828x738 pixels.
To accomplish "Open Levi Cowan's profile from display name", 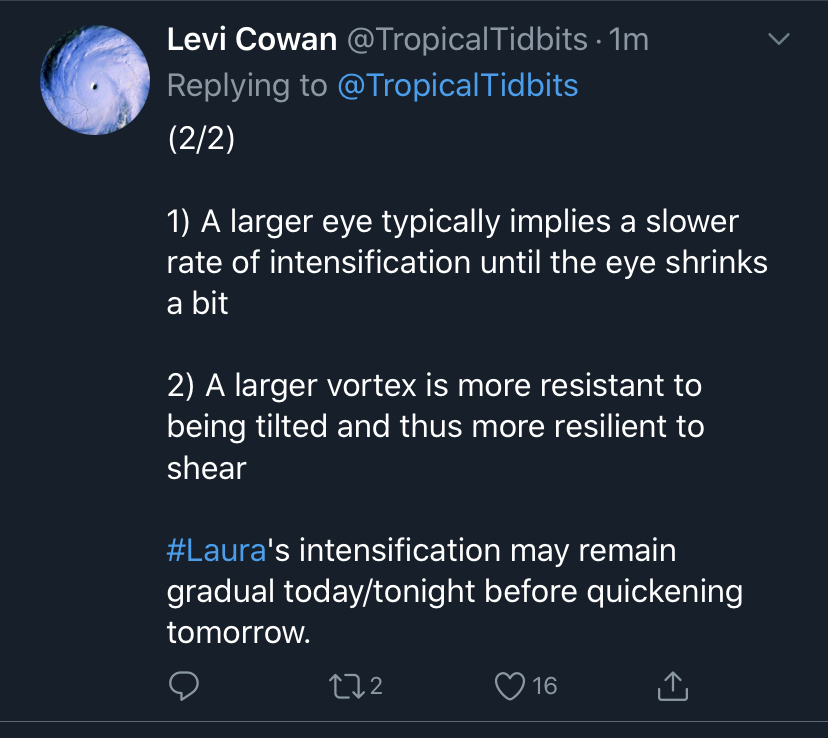I will click(251, 40).
